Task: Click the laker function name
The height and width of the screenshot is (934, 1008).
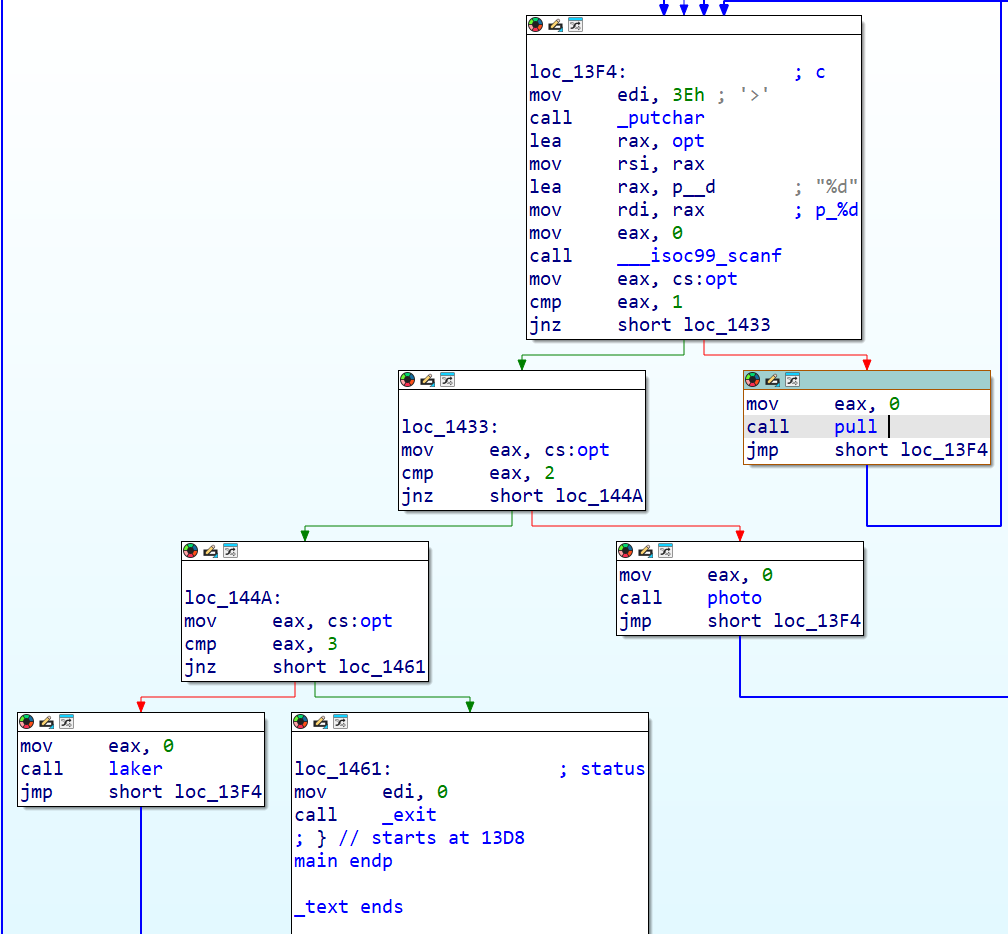Action: click(x=135, y=769)
